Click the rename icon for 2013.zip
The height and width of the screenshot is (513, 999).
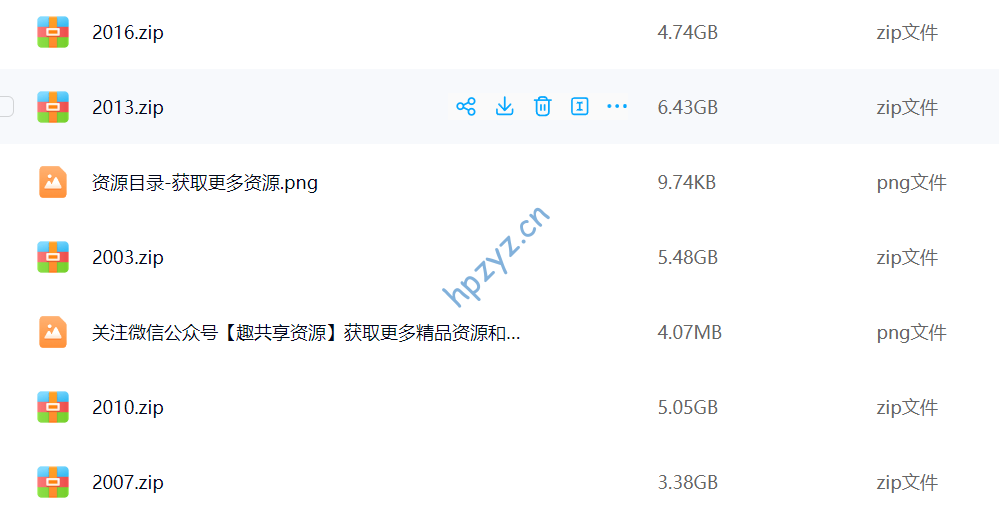[x=580, y=106]
